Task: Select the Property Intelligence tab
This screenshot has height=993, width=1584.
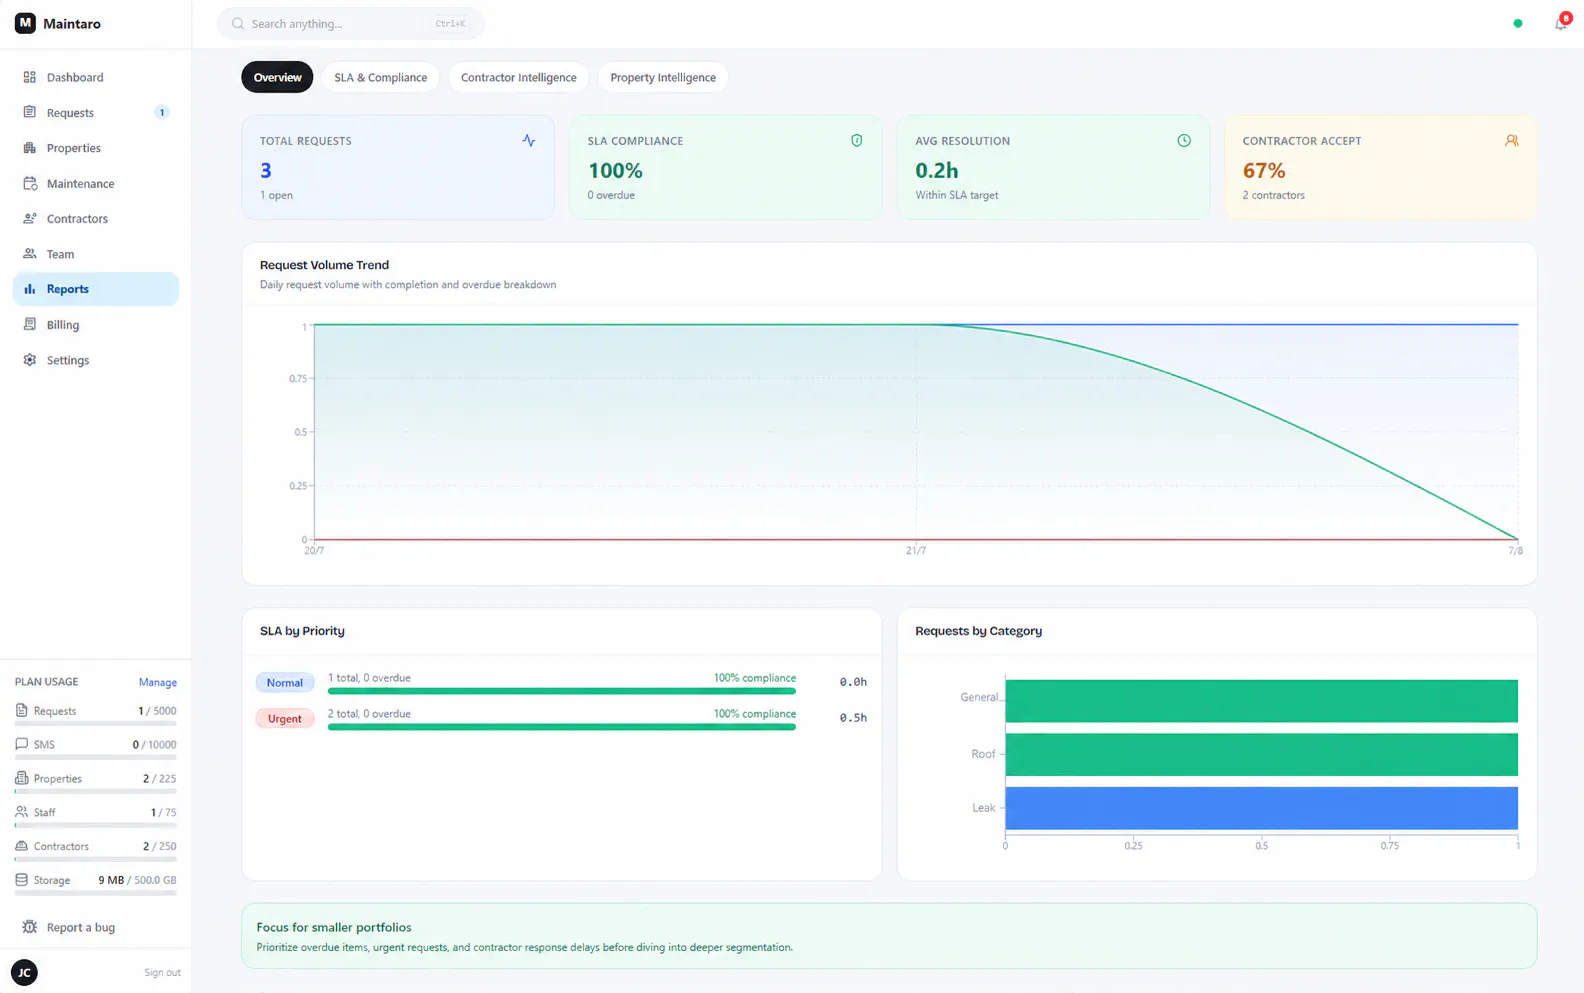Action: click(x=663, y=77)
